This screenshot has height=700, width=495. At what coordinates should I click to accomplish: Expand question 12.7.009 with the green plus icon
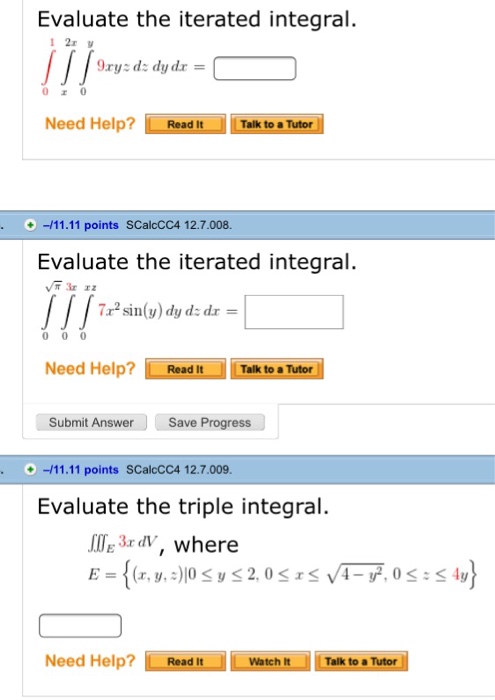pyautogui.click(x=30, y=470)
